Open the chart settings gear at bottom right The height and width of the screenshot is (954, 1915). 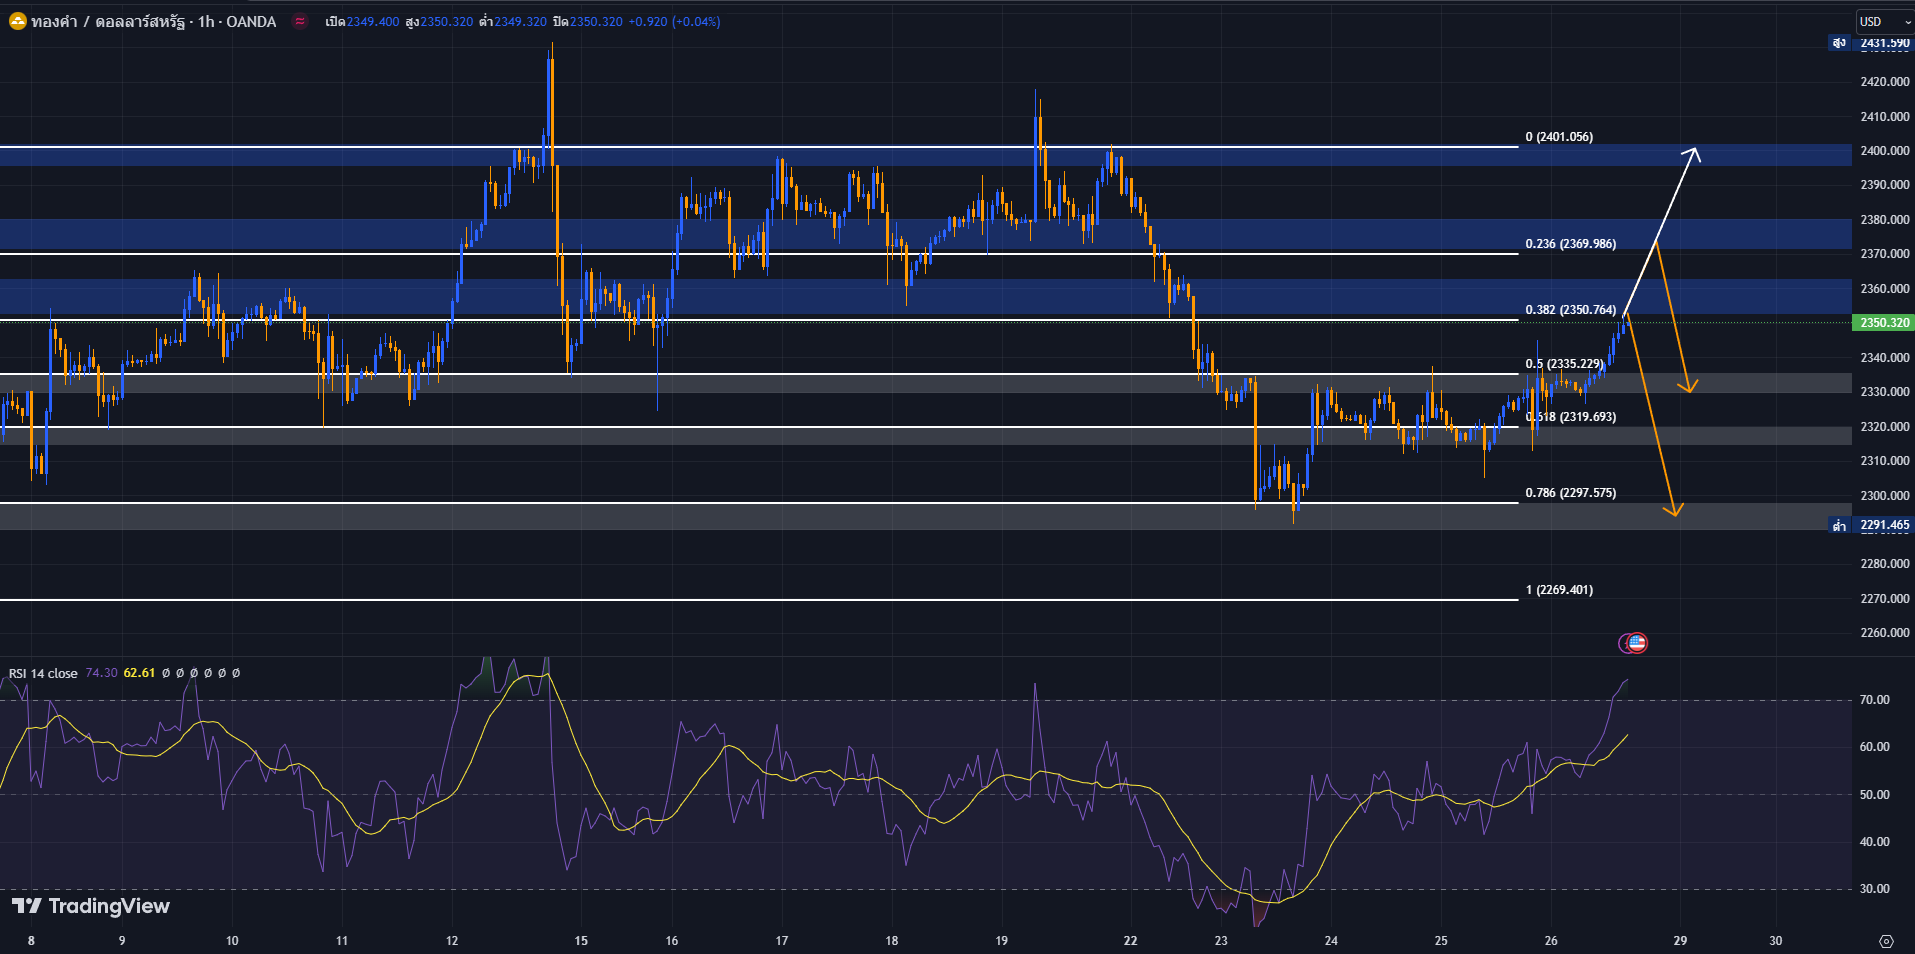(x=1886, y=941)
